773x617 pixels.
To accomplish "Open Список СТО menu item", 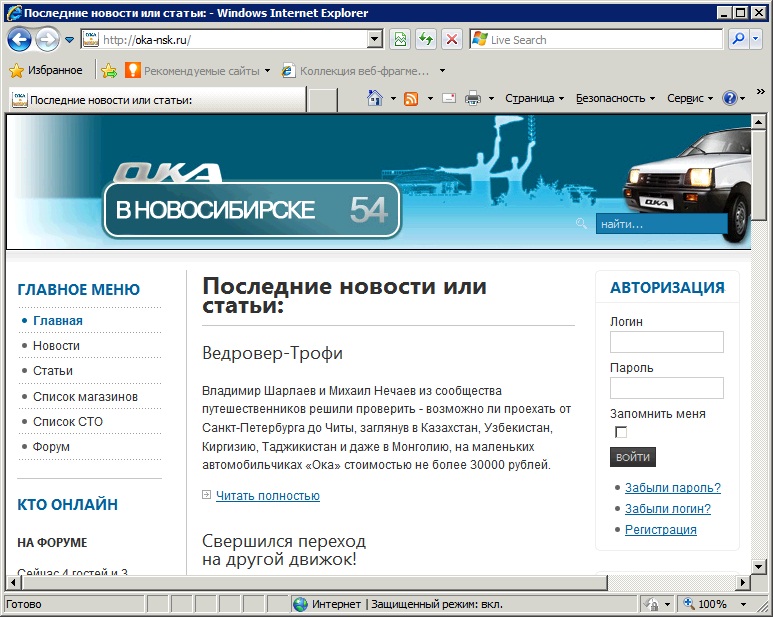I will click(68, 422).
